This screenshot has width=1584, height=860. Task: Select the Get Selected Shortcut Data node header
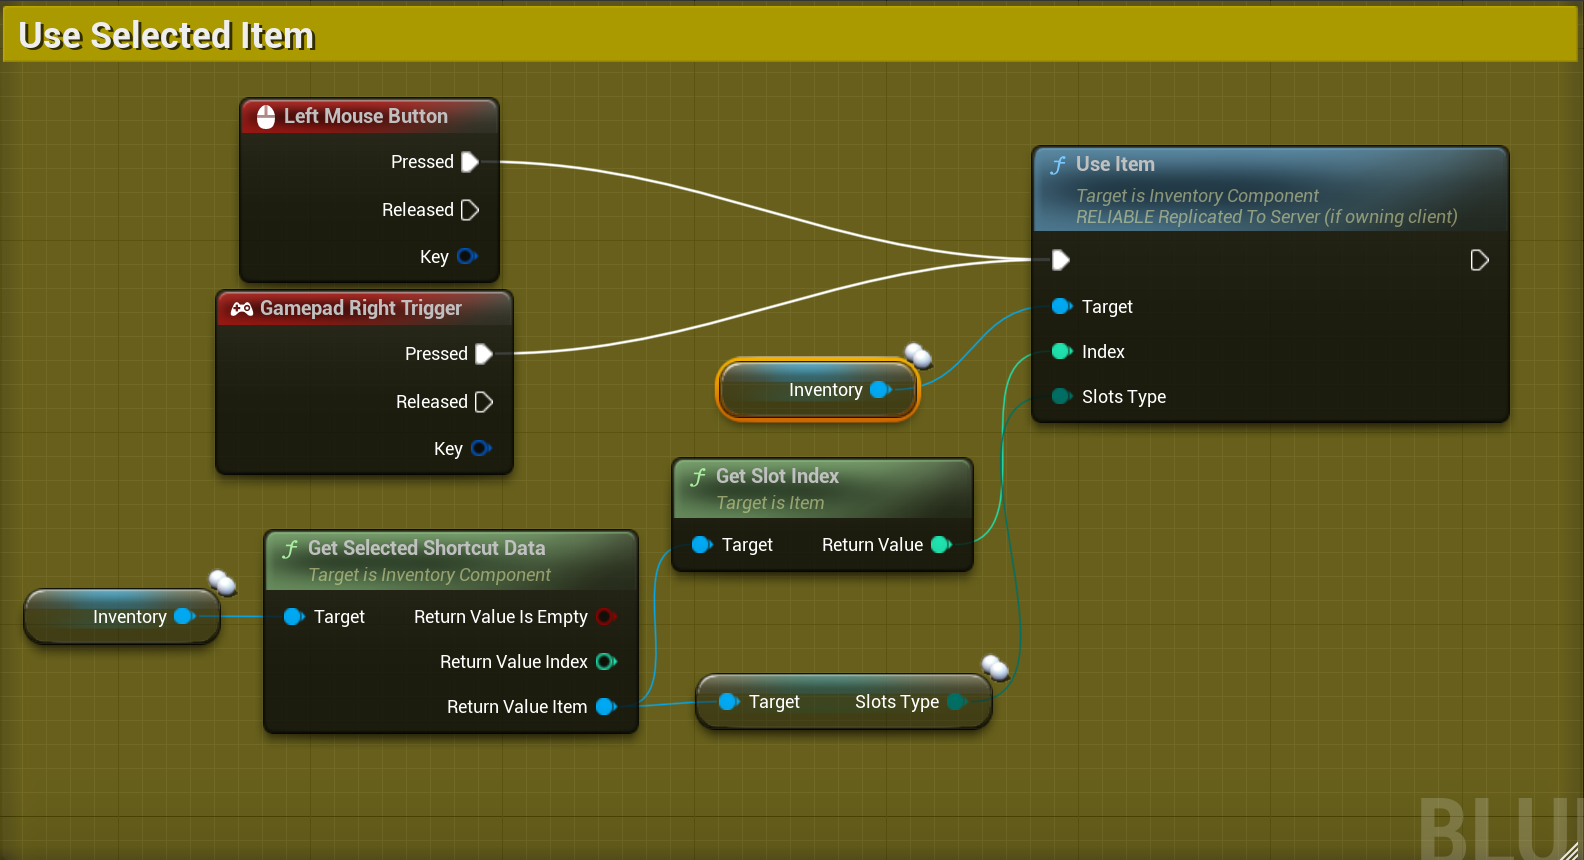tap(451, 561)
